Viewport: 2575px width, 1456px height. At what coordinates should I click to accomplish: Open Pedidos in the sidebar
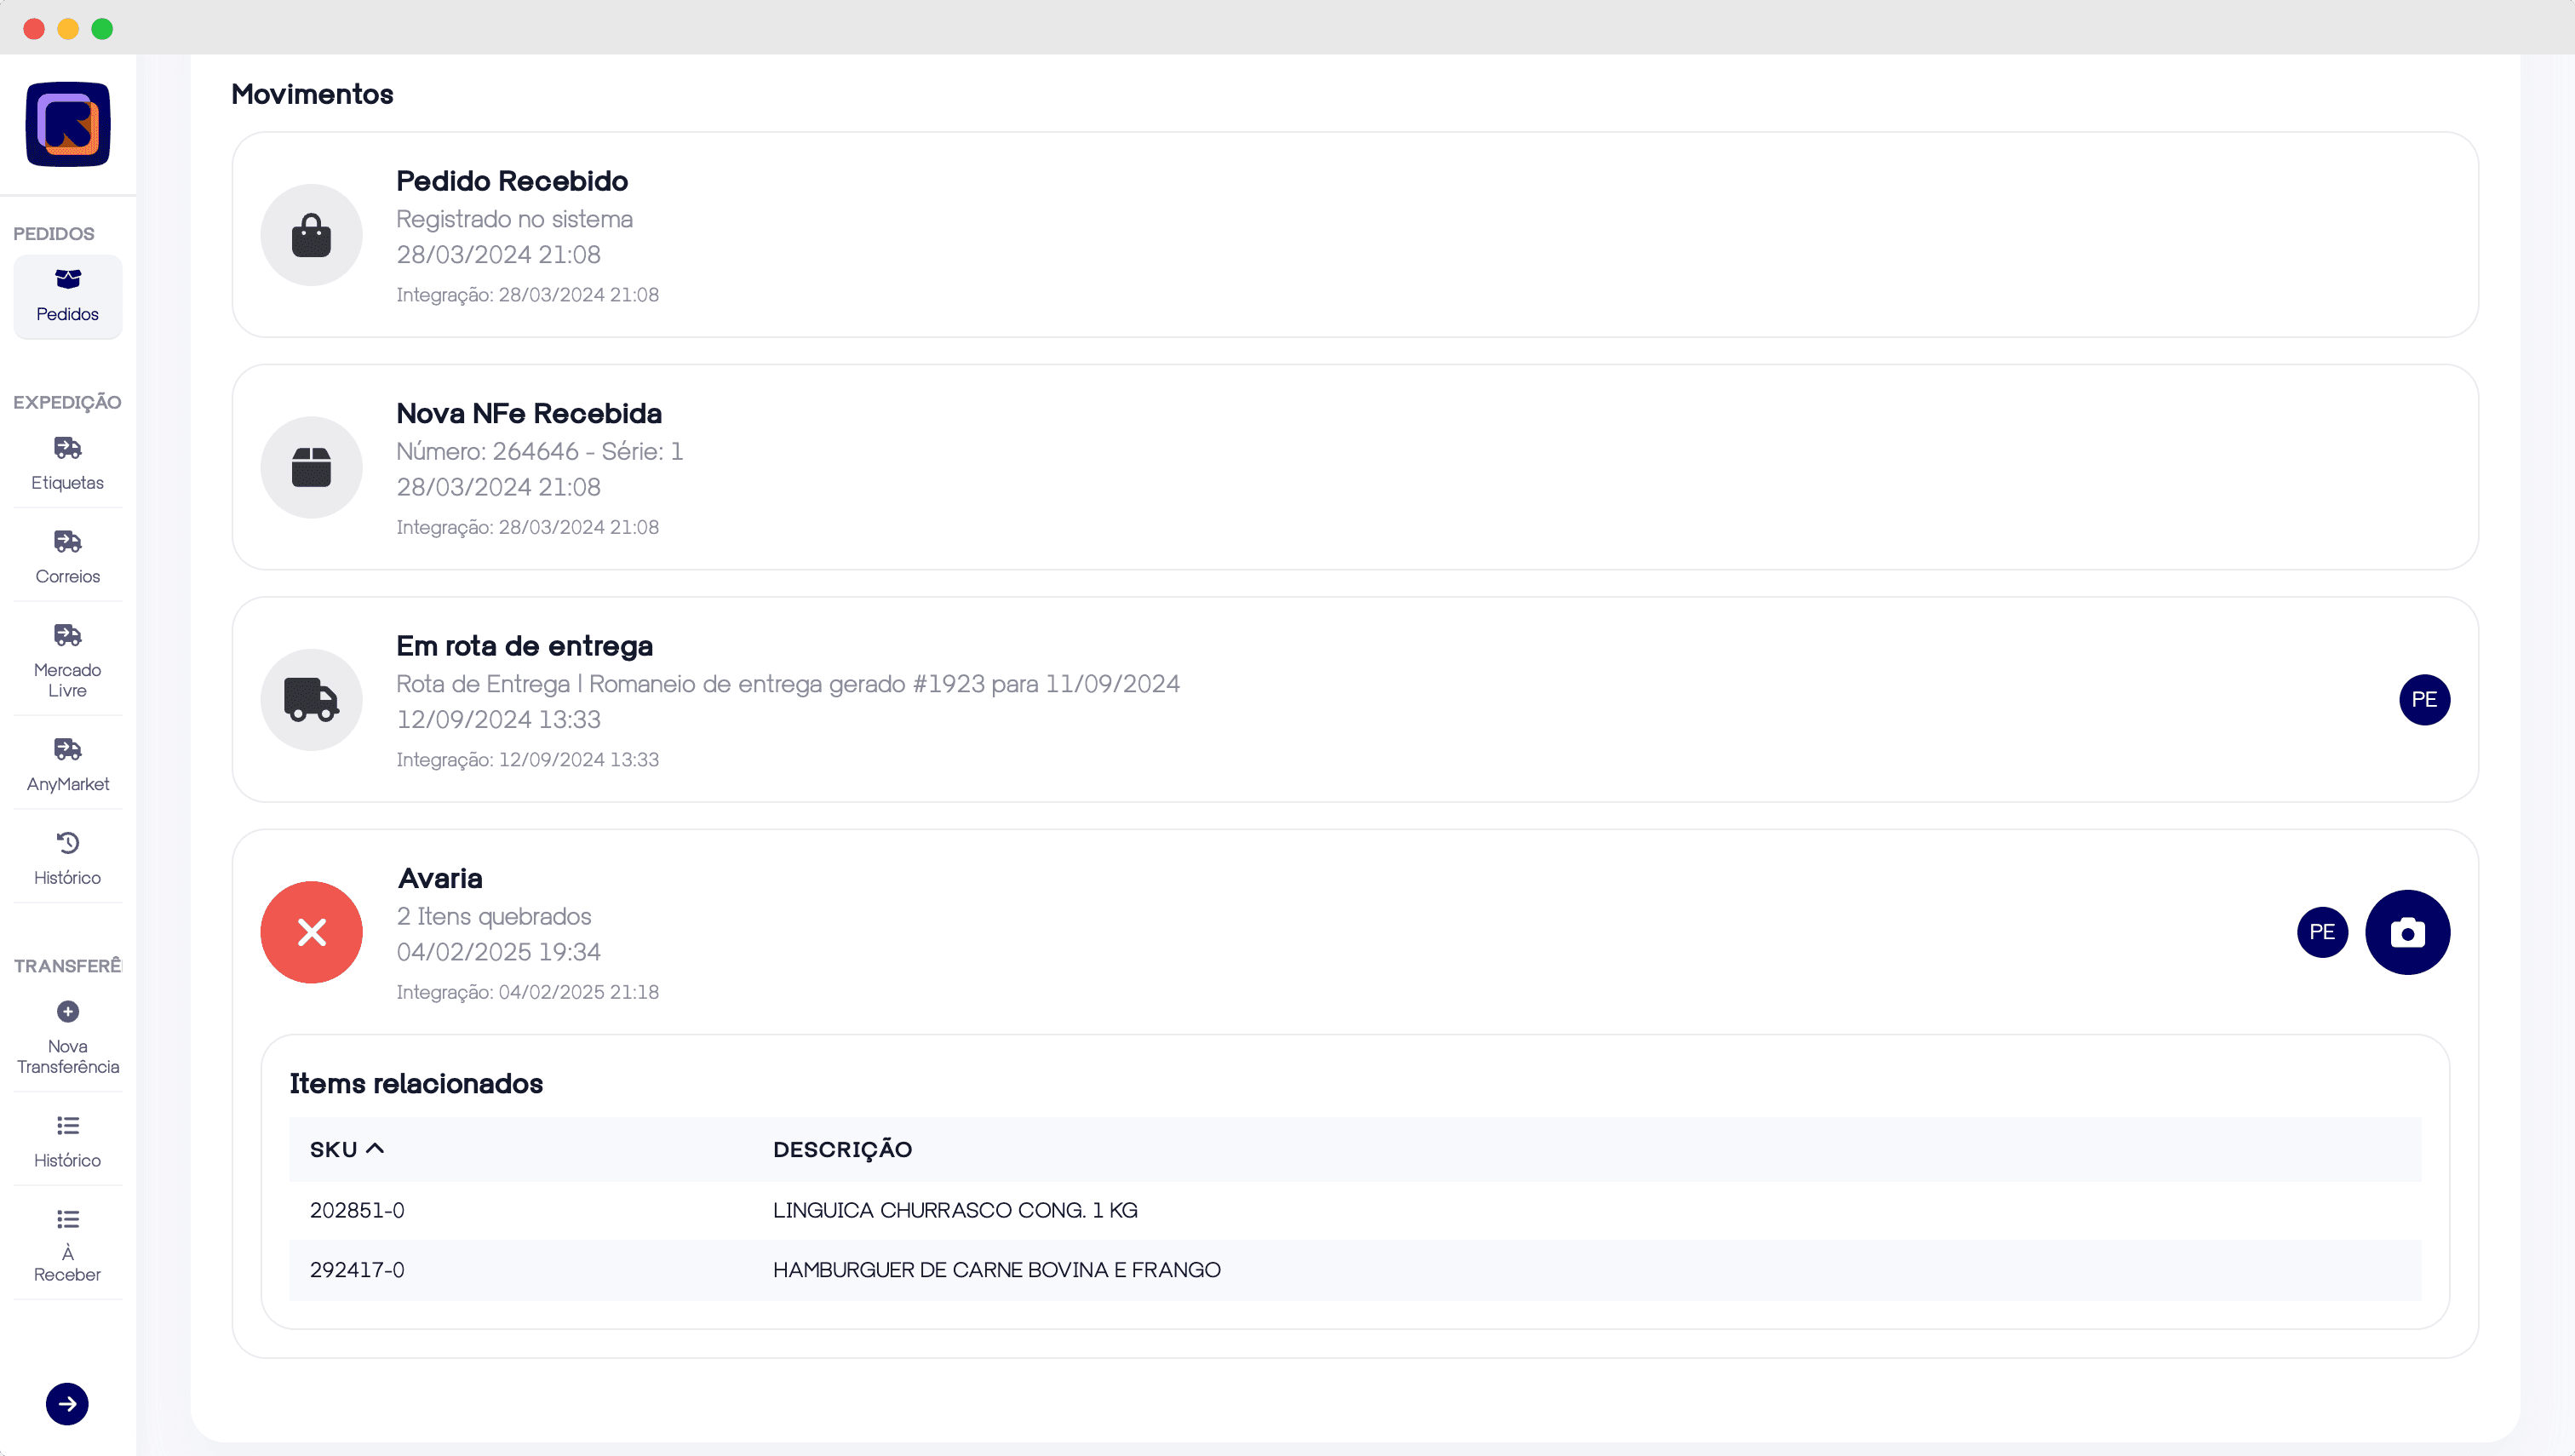[x=68, y=295]
